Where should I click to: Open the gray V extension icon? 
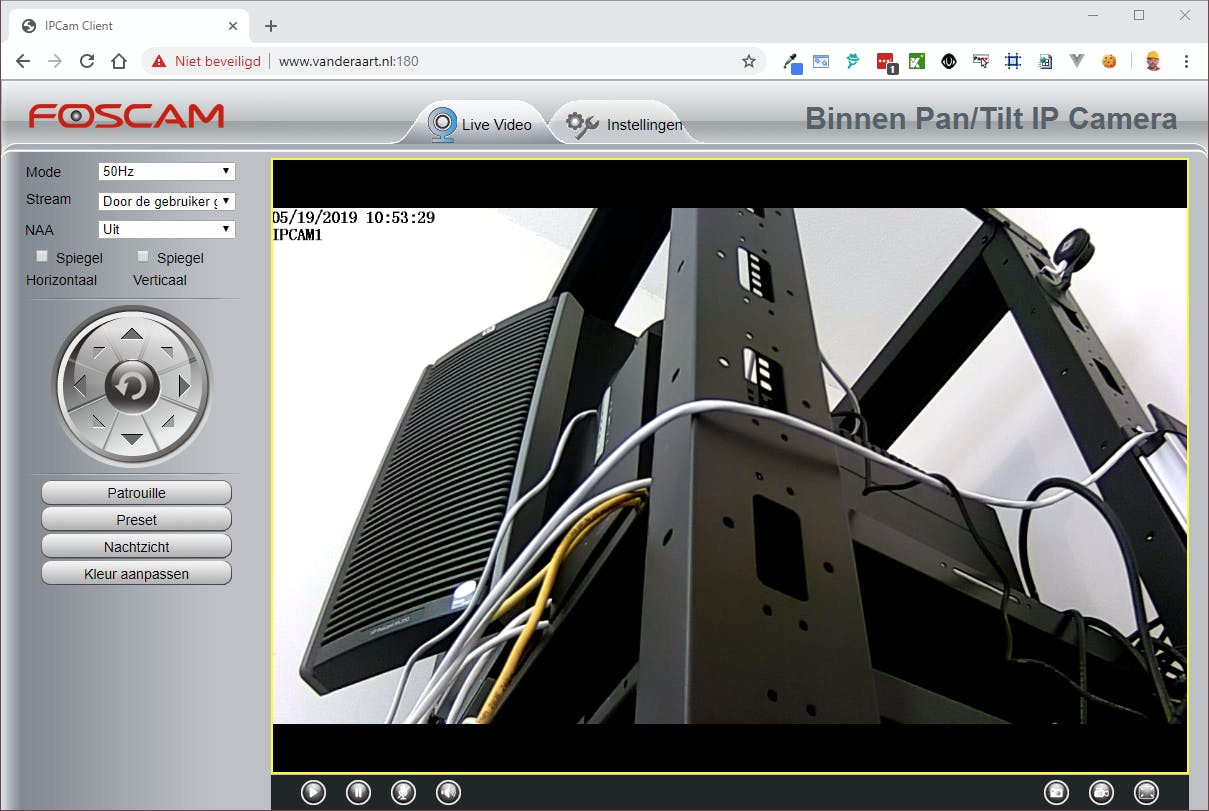click(x=1077, y=61)
